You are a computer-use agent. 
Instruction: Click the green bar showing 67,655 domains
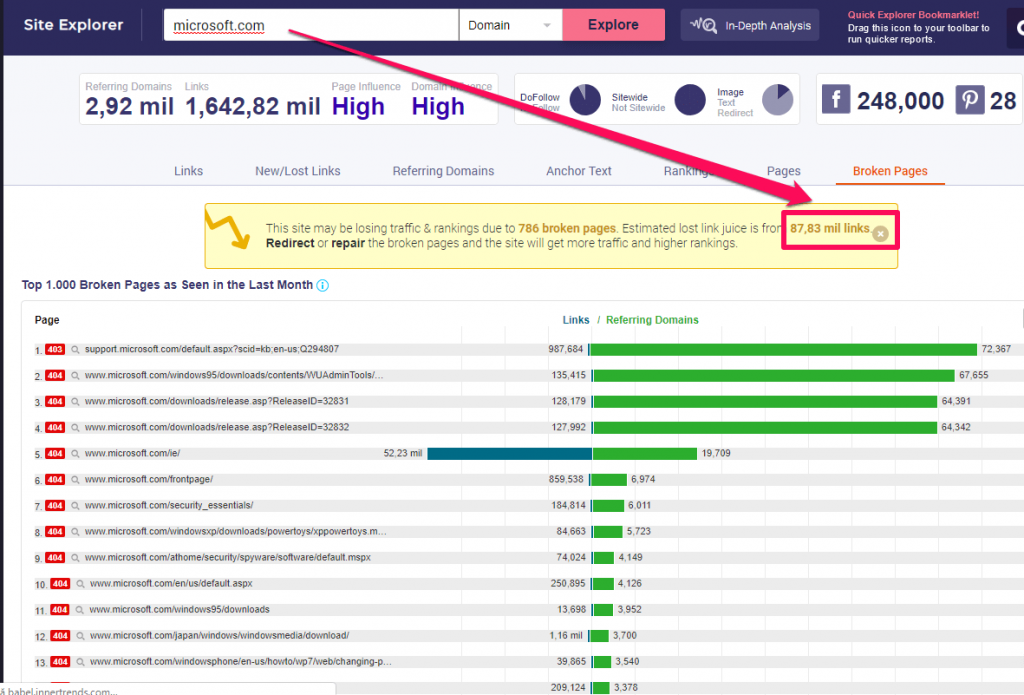point(774,376)
